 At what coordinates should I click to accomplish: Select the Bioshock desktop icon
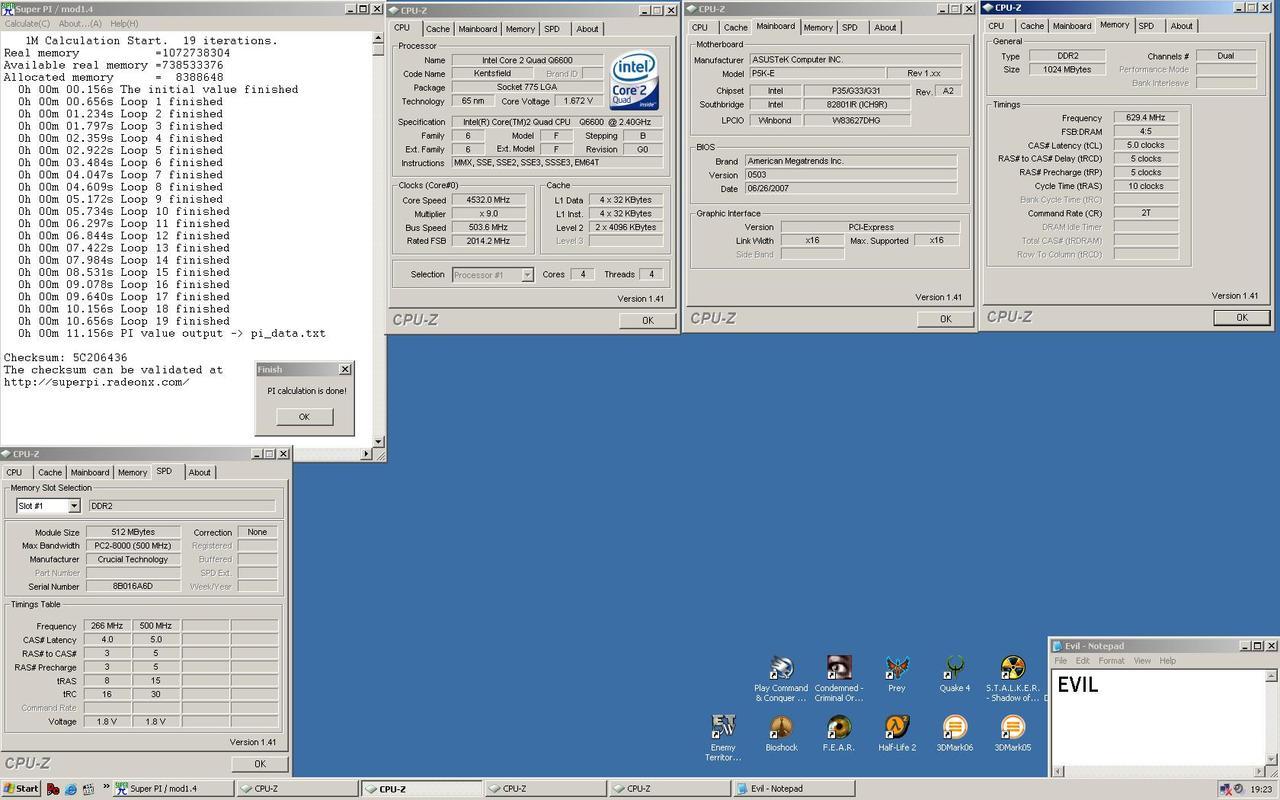coord(781,734)
